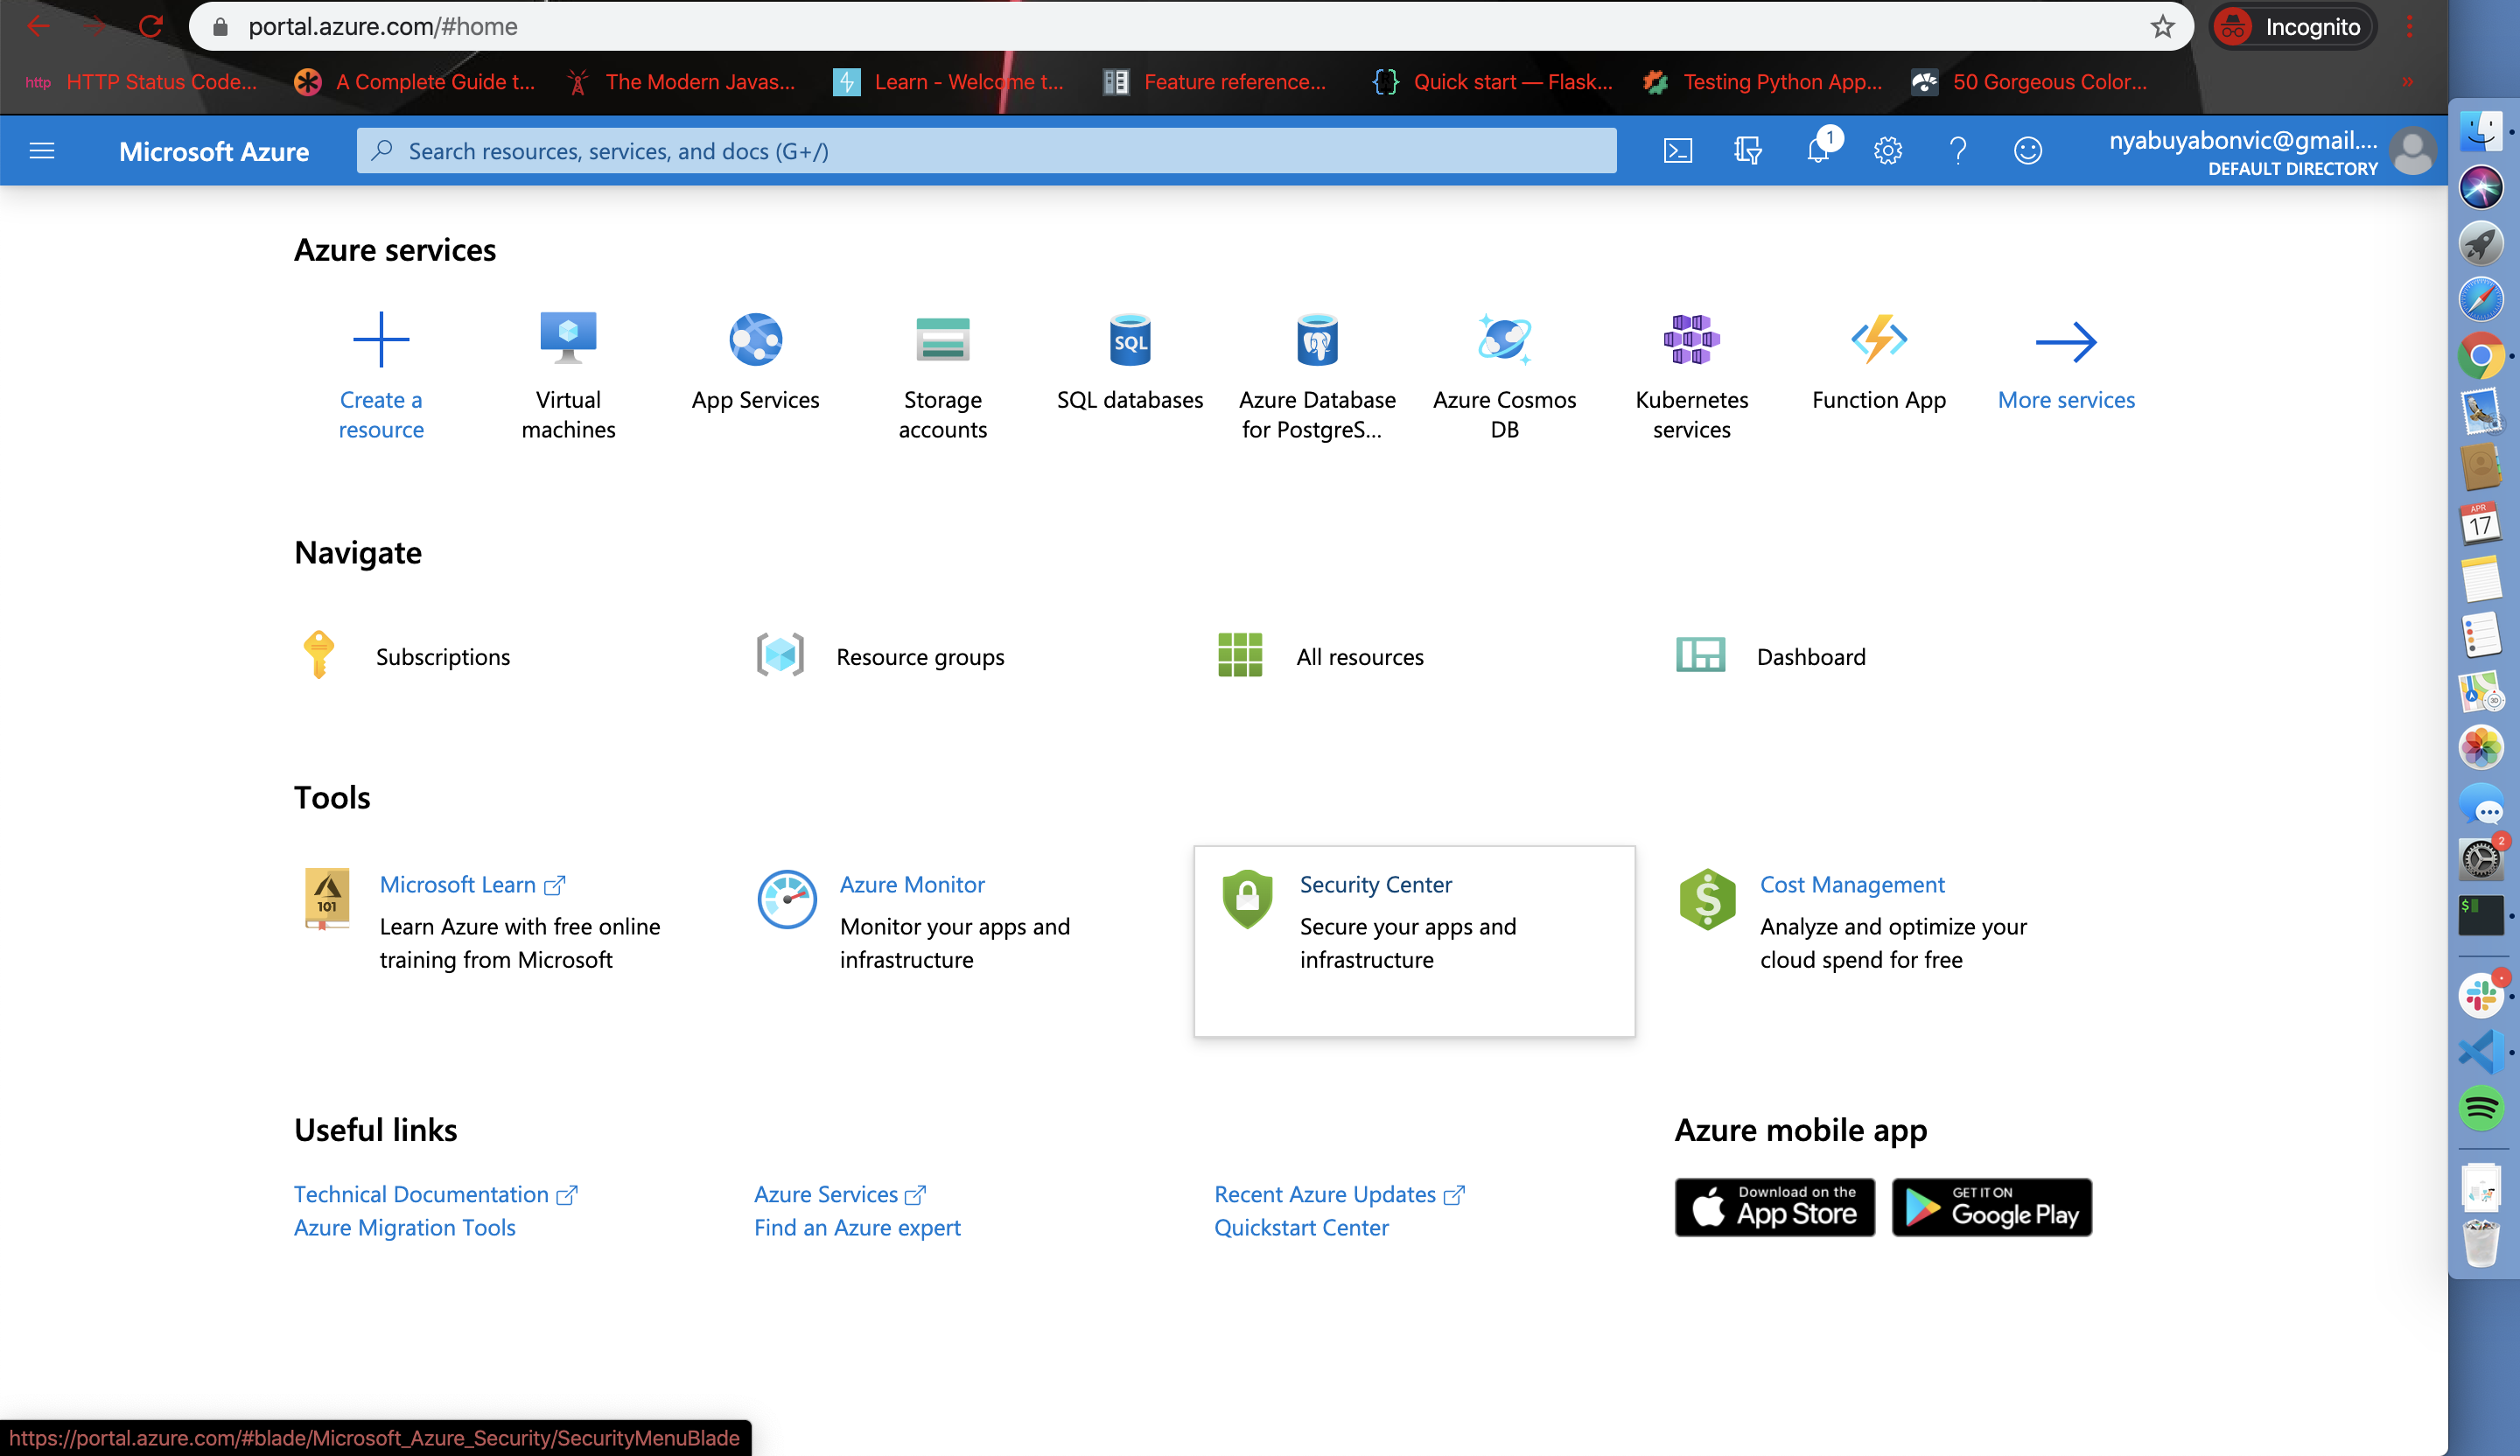
Task: Open the account menu via the user avatar
Action: 2412,151
